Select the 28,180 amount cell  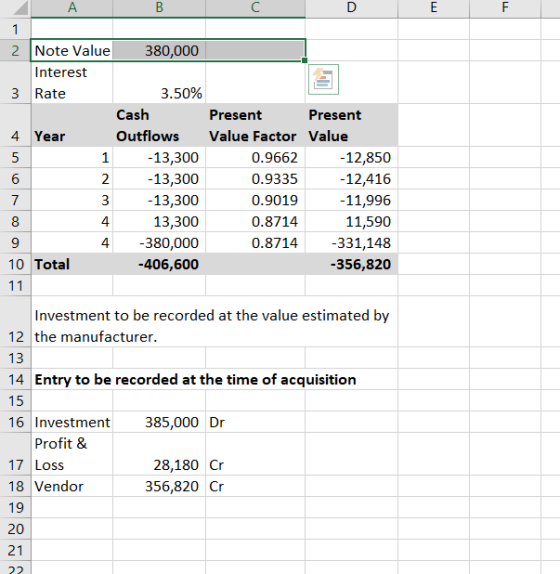(x=159, y=454)
